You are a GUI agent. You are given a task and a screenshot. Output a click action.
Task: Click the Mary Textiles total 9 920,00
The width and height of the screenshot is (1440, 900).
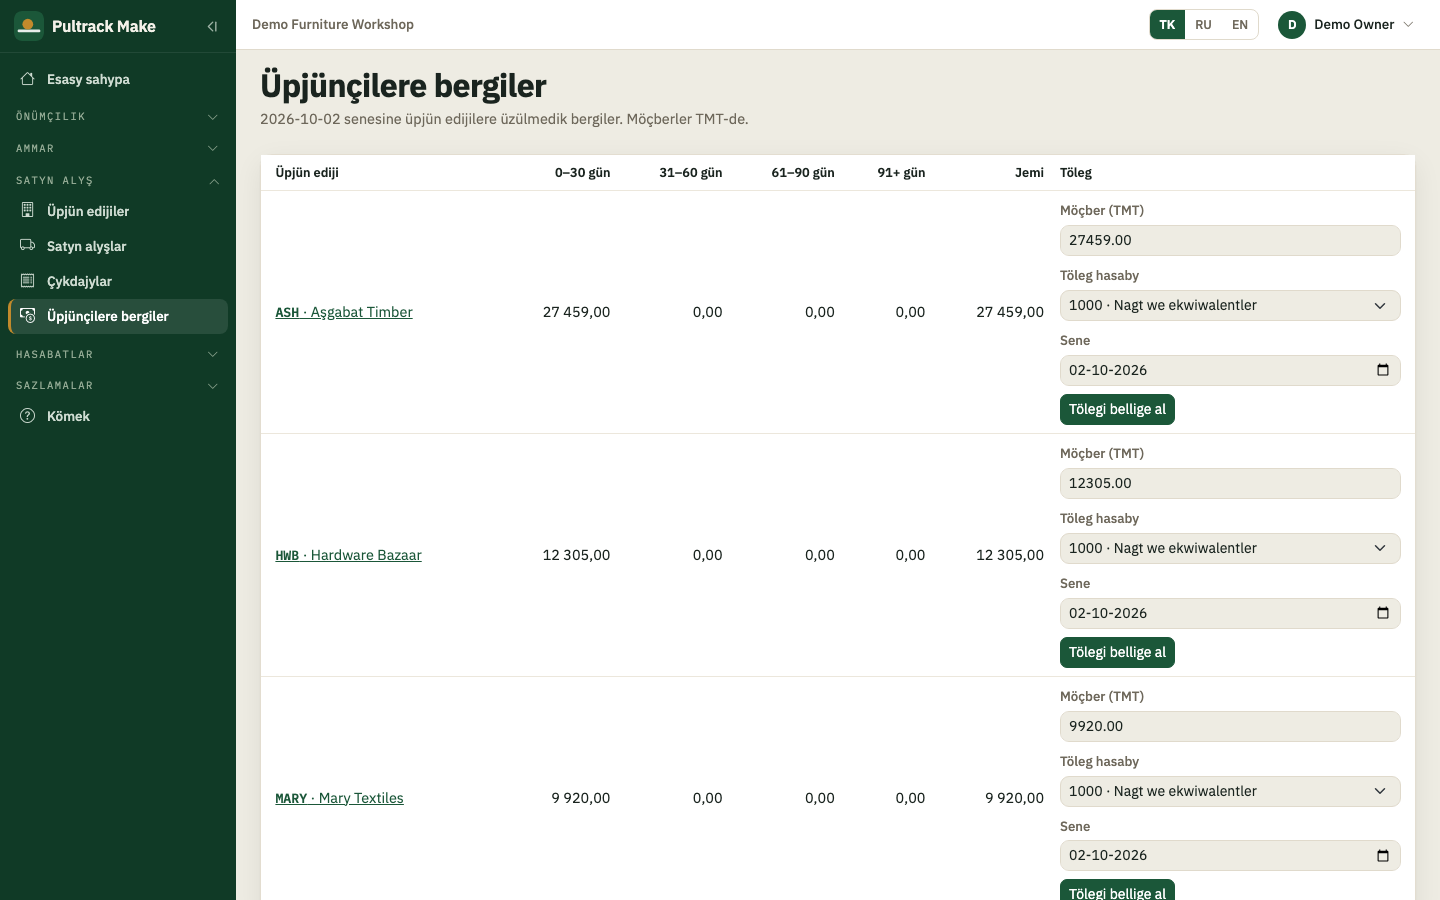coord(1014,798)
